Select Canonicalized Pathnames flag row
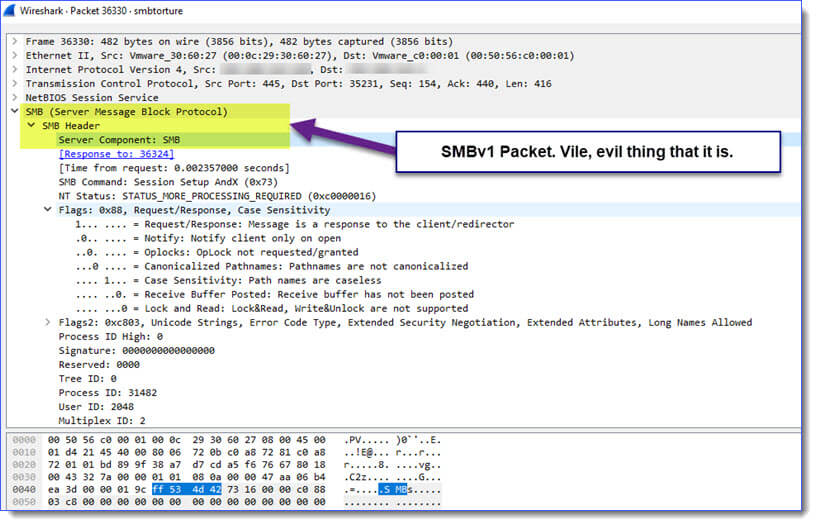The height and width of the screenshot is (526, 817). pyautogui.click(x=271, y=266)
